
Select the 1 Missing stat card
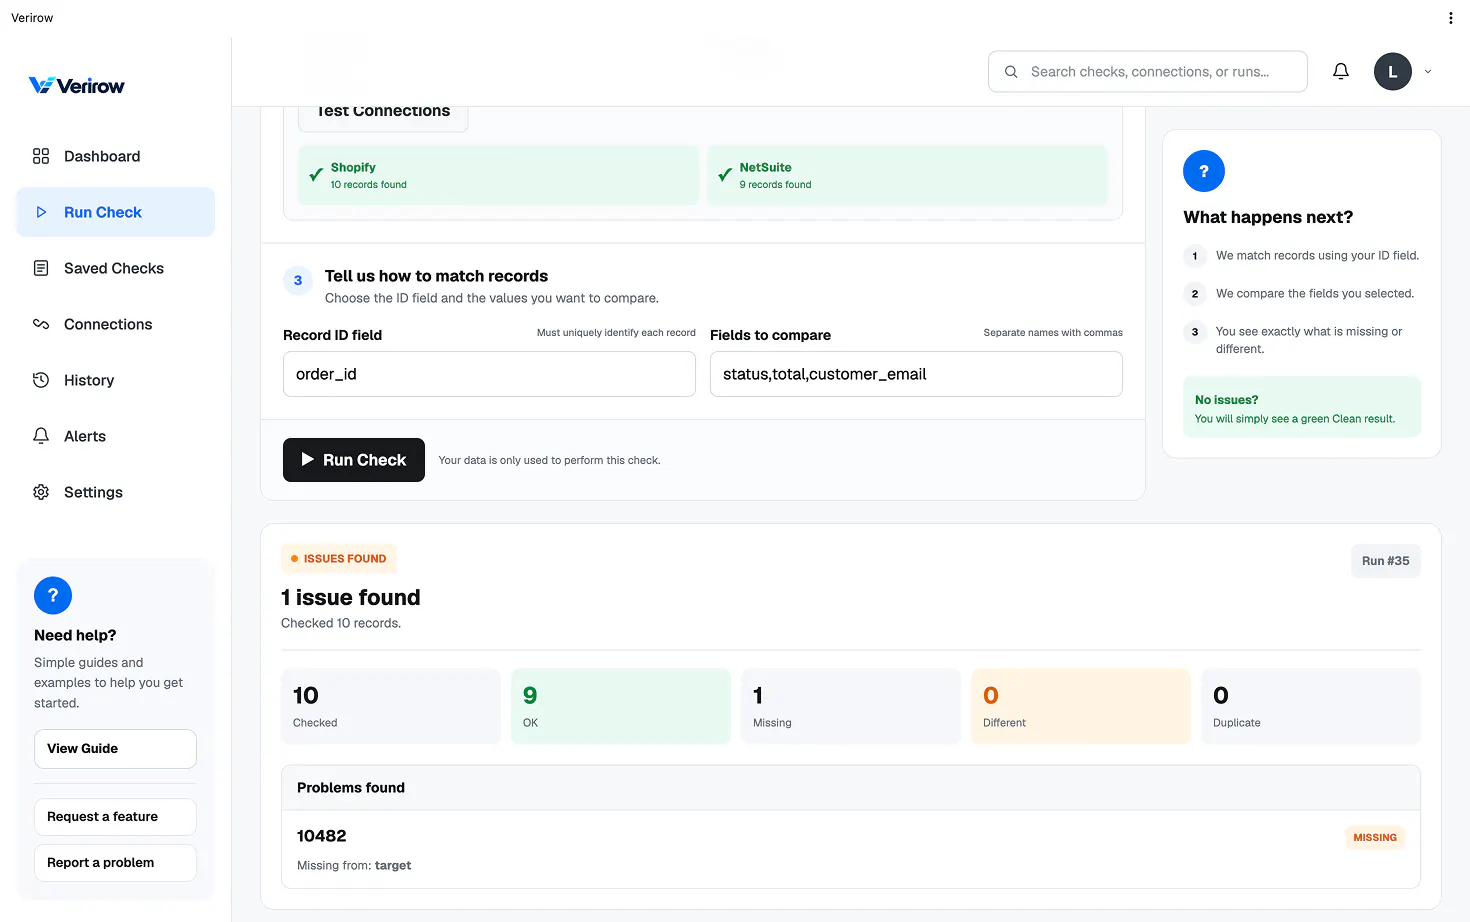pyautogui.click(x=851, y=706)
